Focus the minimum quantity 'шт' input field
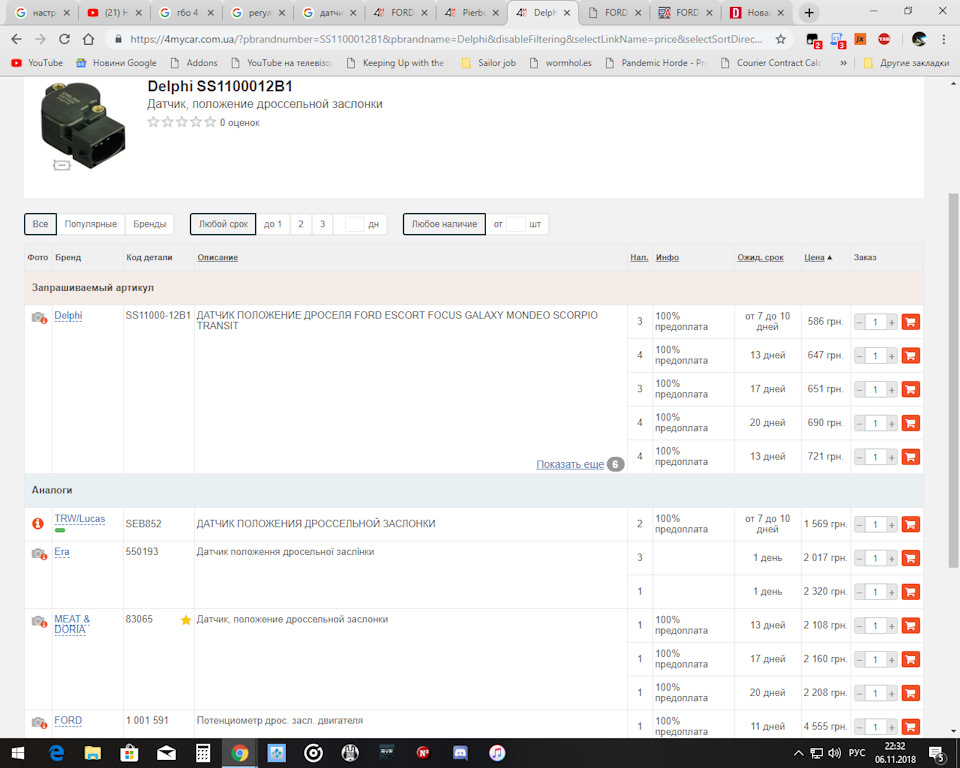This screenshot has height=768, width=960. point(516,224)
